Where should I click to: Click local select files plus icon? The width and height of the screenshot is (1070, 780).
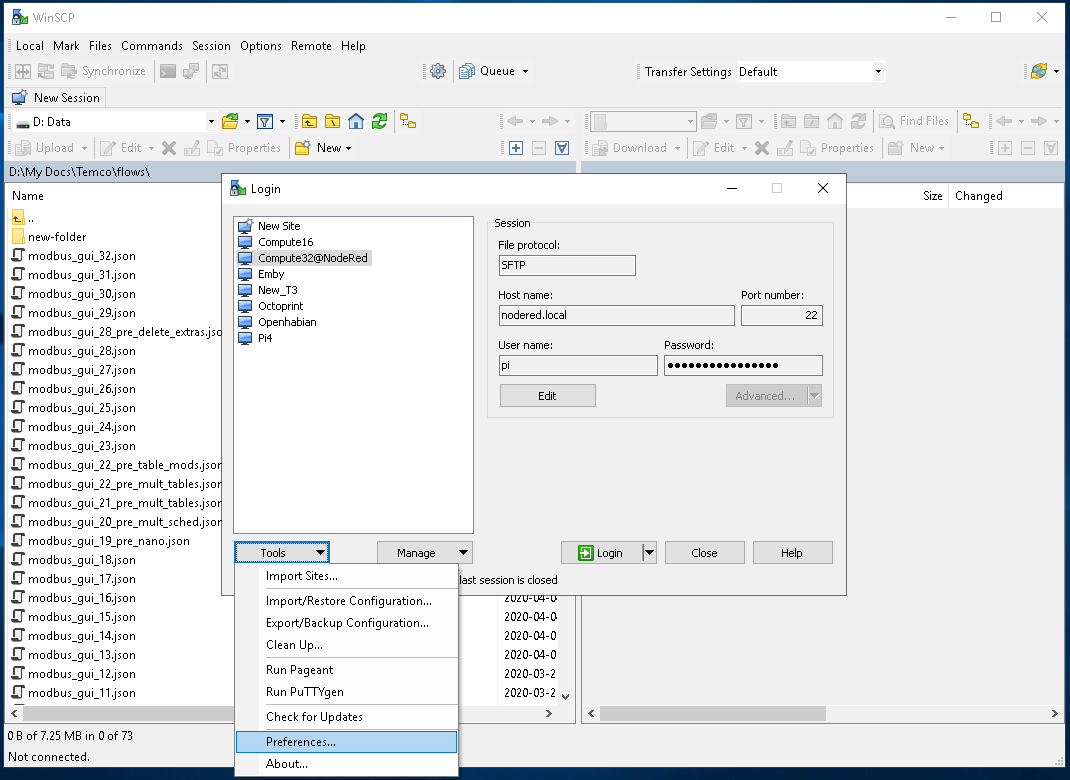point(516,148)
